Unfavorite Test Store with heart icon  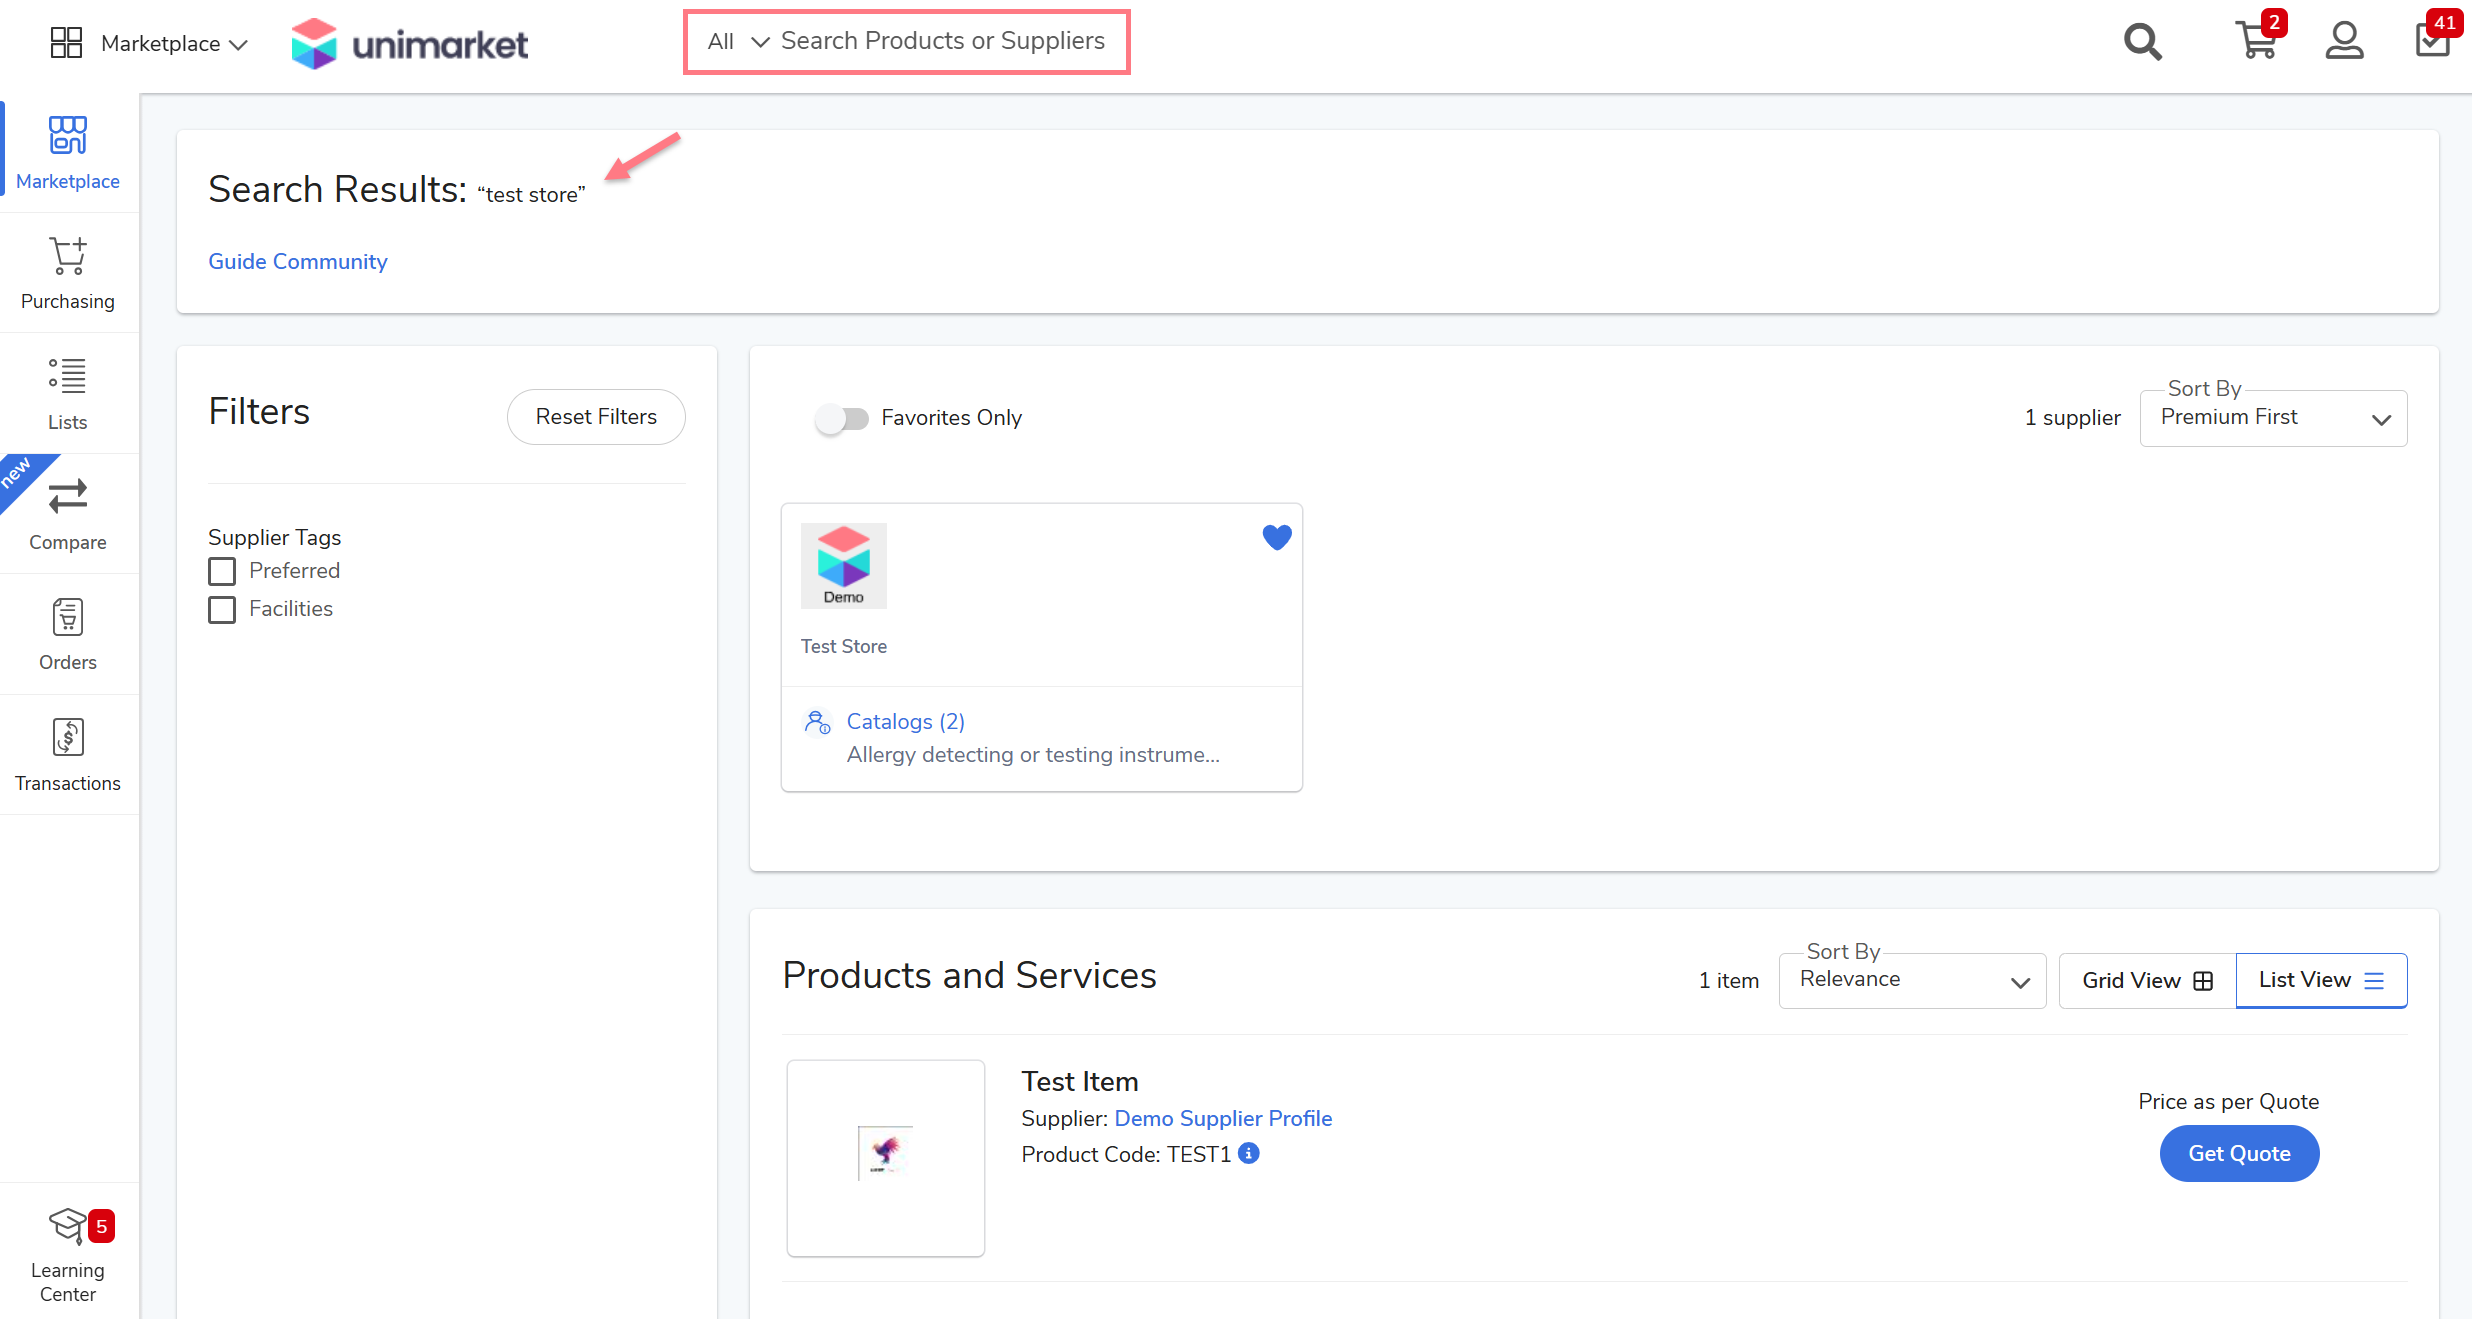coord(1276,537)
